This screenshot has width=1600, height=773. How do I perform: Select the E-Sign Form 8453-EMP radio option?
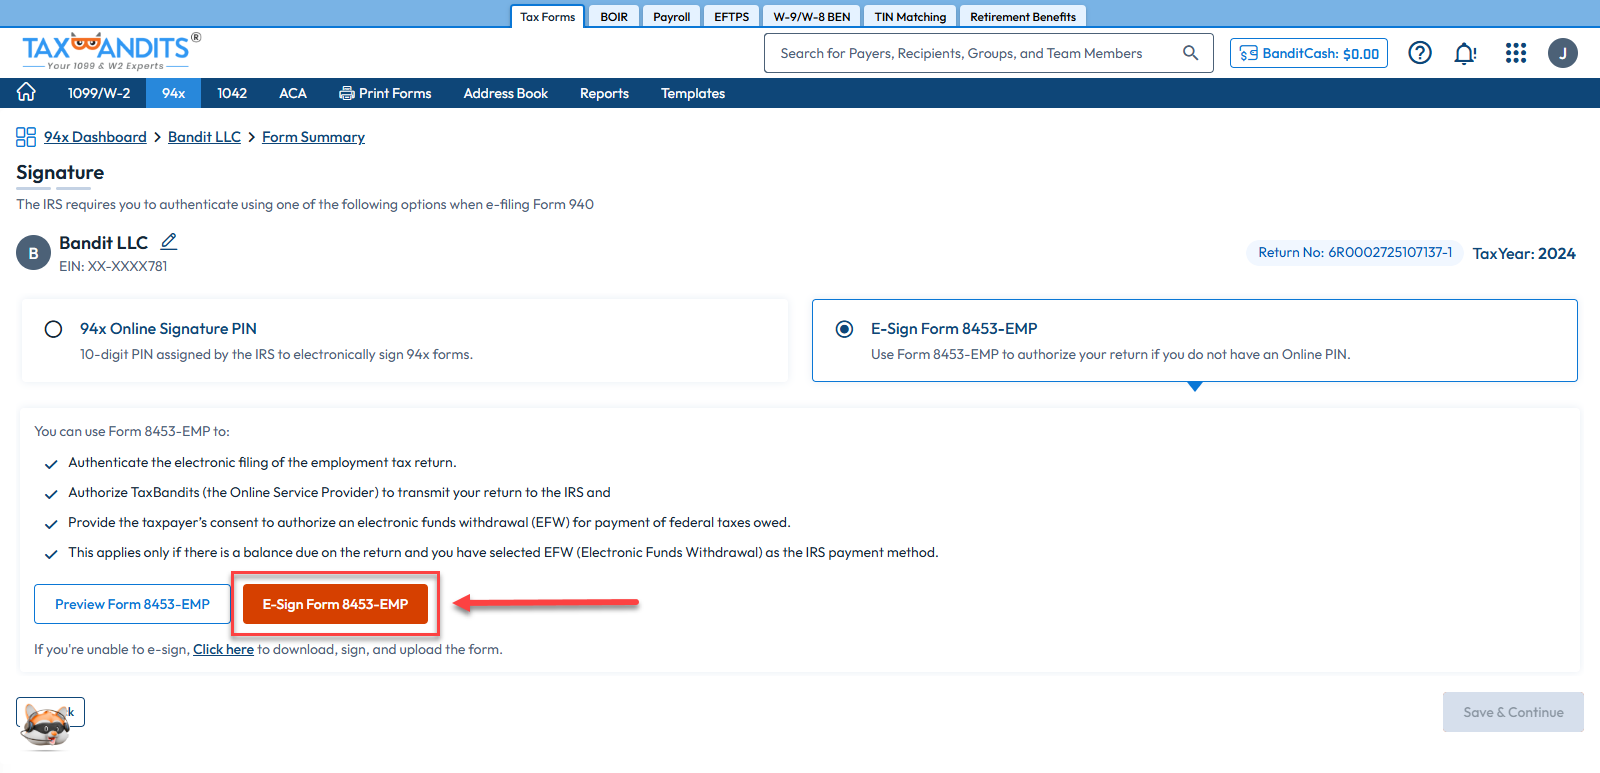[845, 329]
